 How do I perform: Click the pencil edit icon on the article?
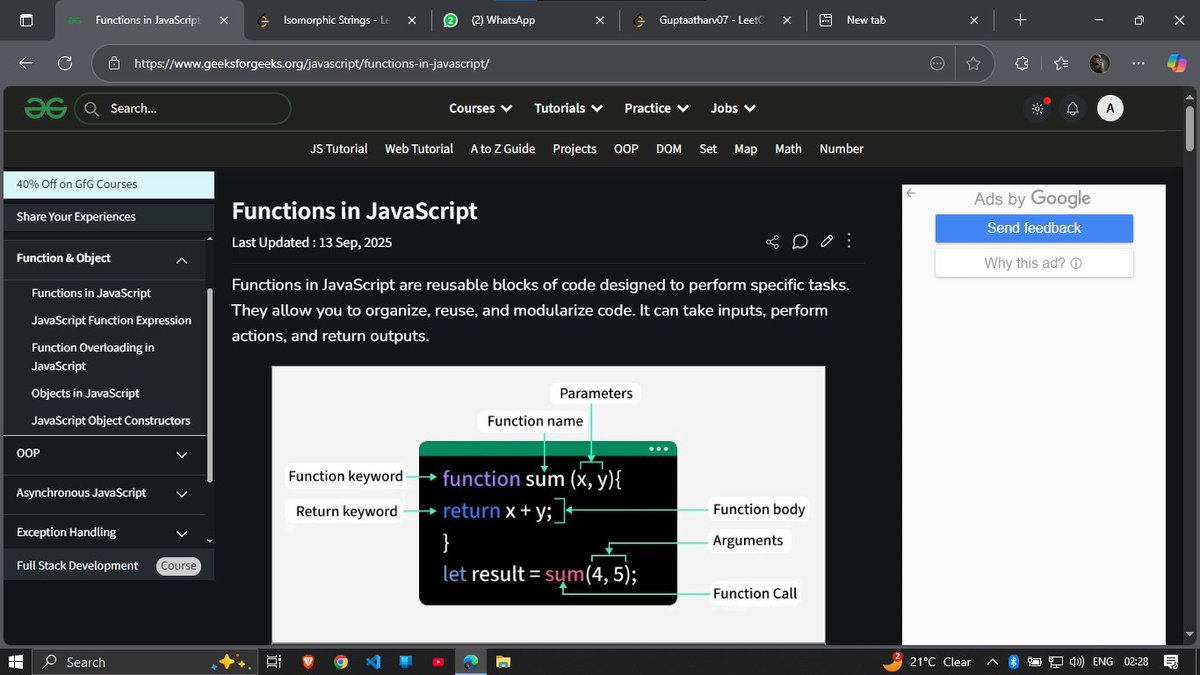point(826,240)
